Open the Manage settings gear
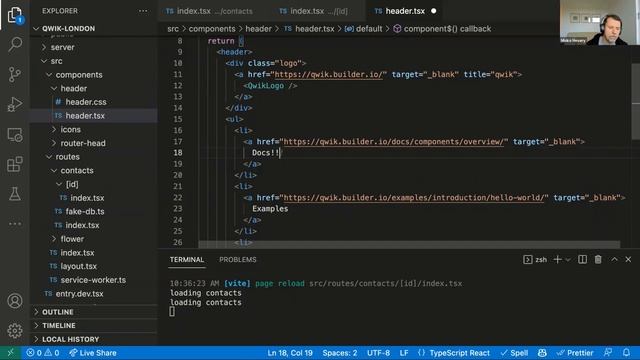The image size is (640, 360). [15, 331]
